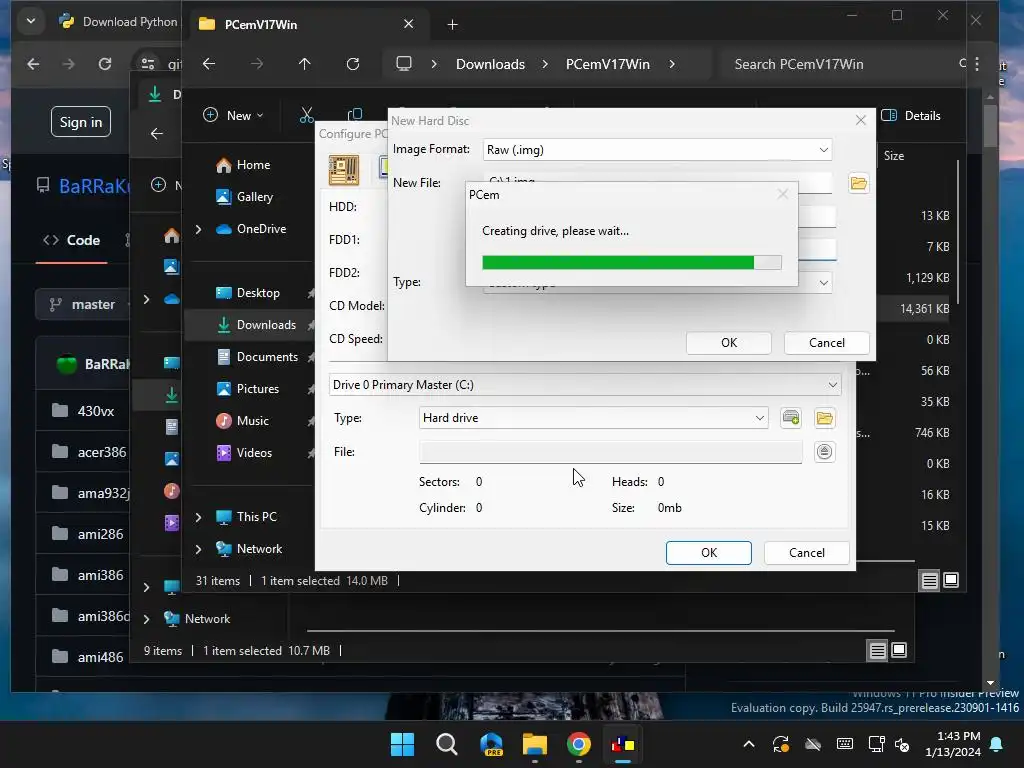Open the Details pane button in Explorer
1024x768 pixels.
point(910,116)
